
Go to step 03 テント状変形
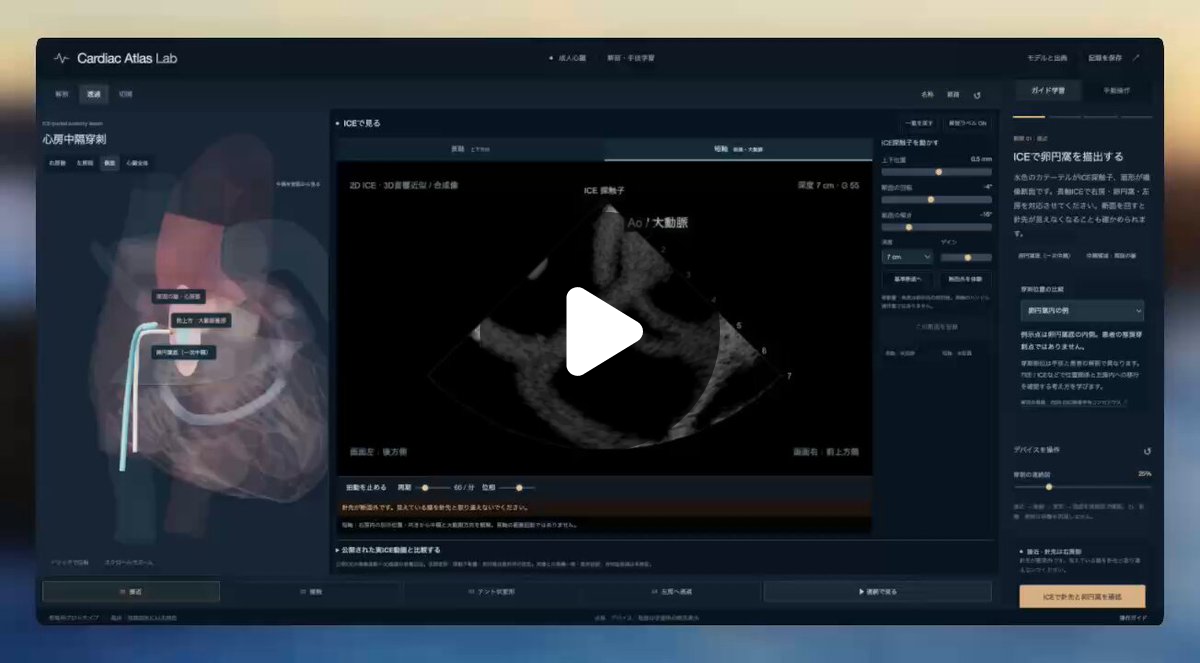click(493, 592)
